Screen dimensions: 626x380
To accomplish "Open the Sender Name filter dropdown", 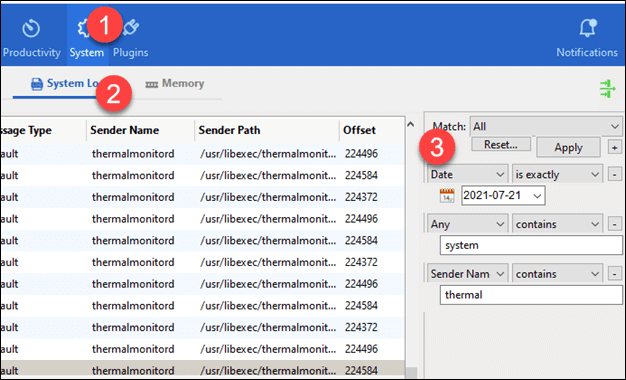I will point(468,274).
